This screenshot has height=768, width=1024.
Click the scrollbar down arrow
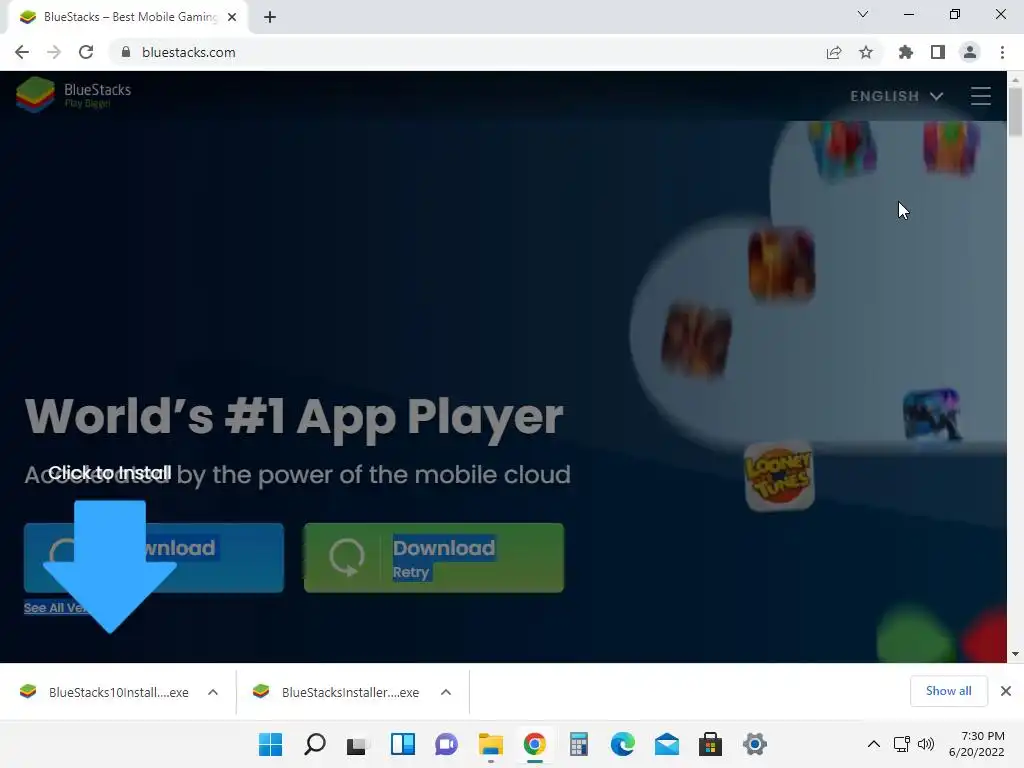point(1015,654)
